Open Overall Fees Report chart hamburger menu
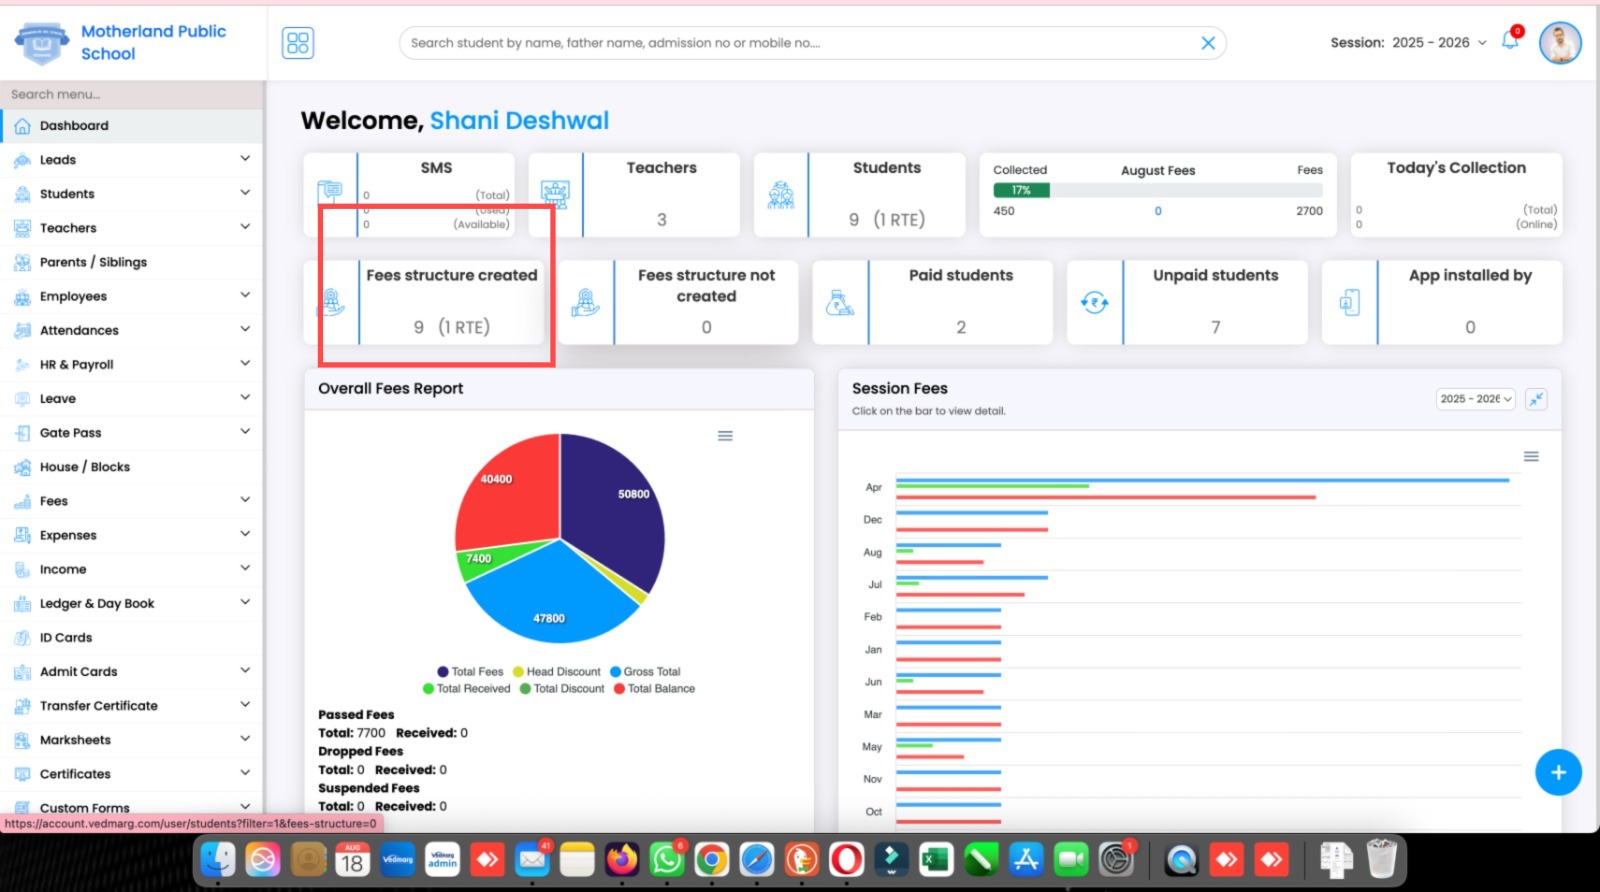This screenshot has width=1600, height=892. click(725, 436)
